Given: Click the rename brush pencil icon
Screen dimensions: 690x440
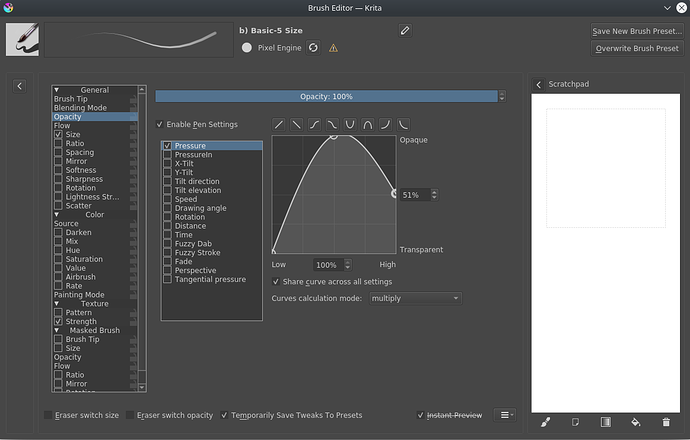Looking at the screenshot, I should [x=404, y=31].
